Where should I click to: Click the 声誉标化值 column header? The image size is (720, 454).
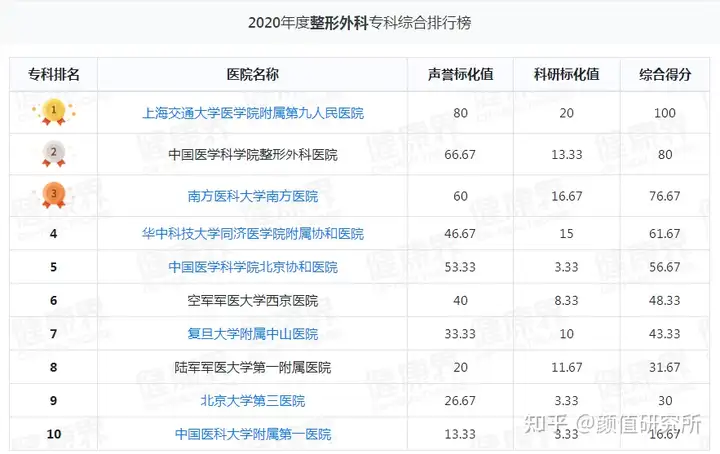coord(461,74)
